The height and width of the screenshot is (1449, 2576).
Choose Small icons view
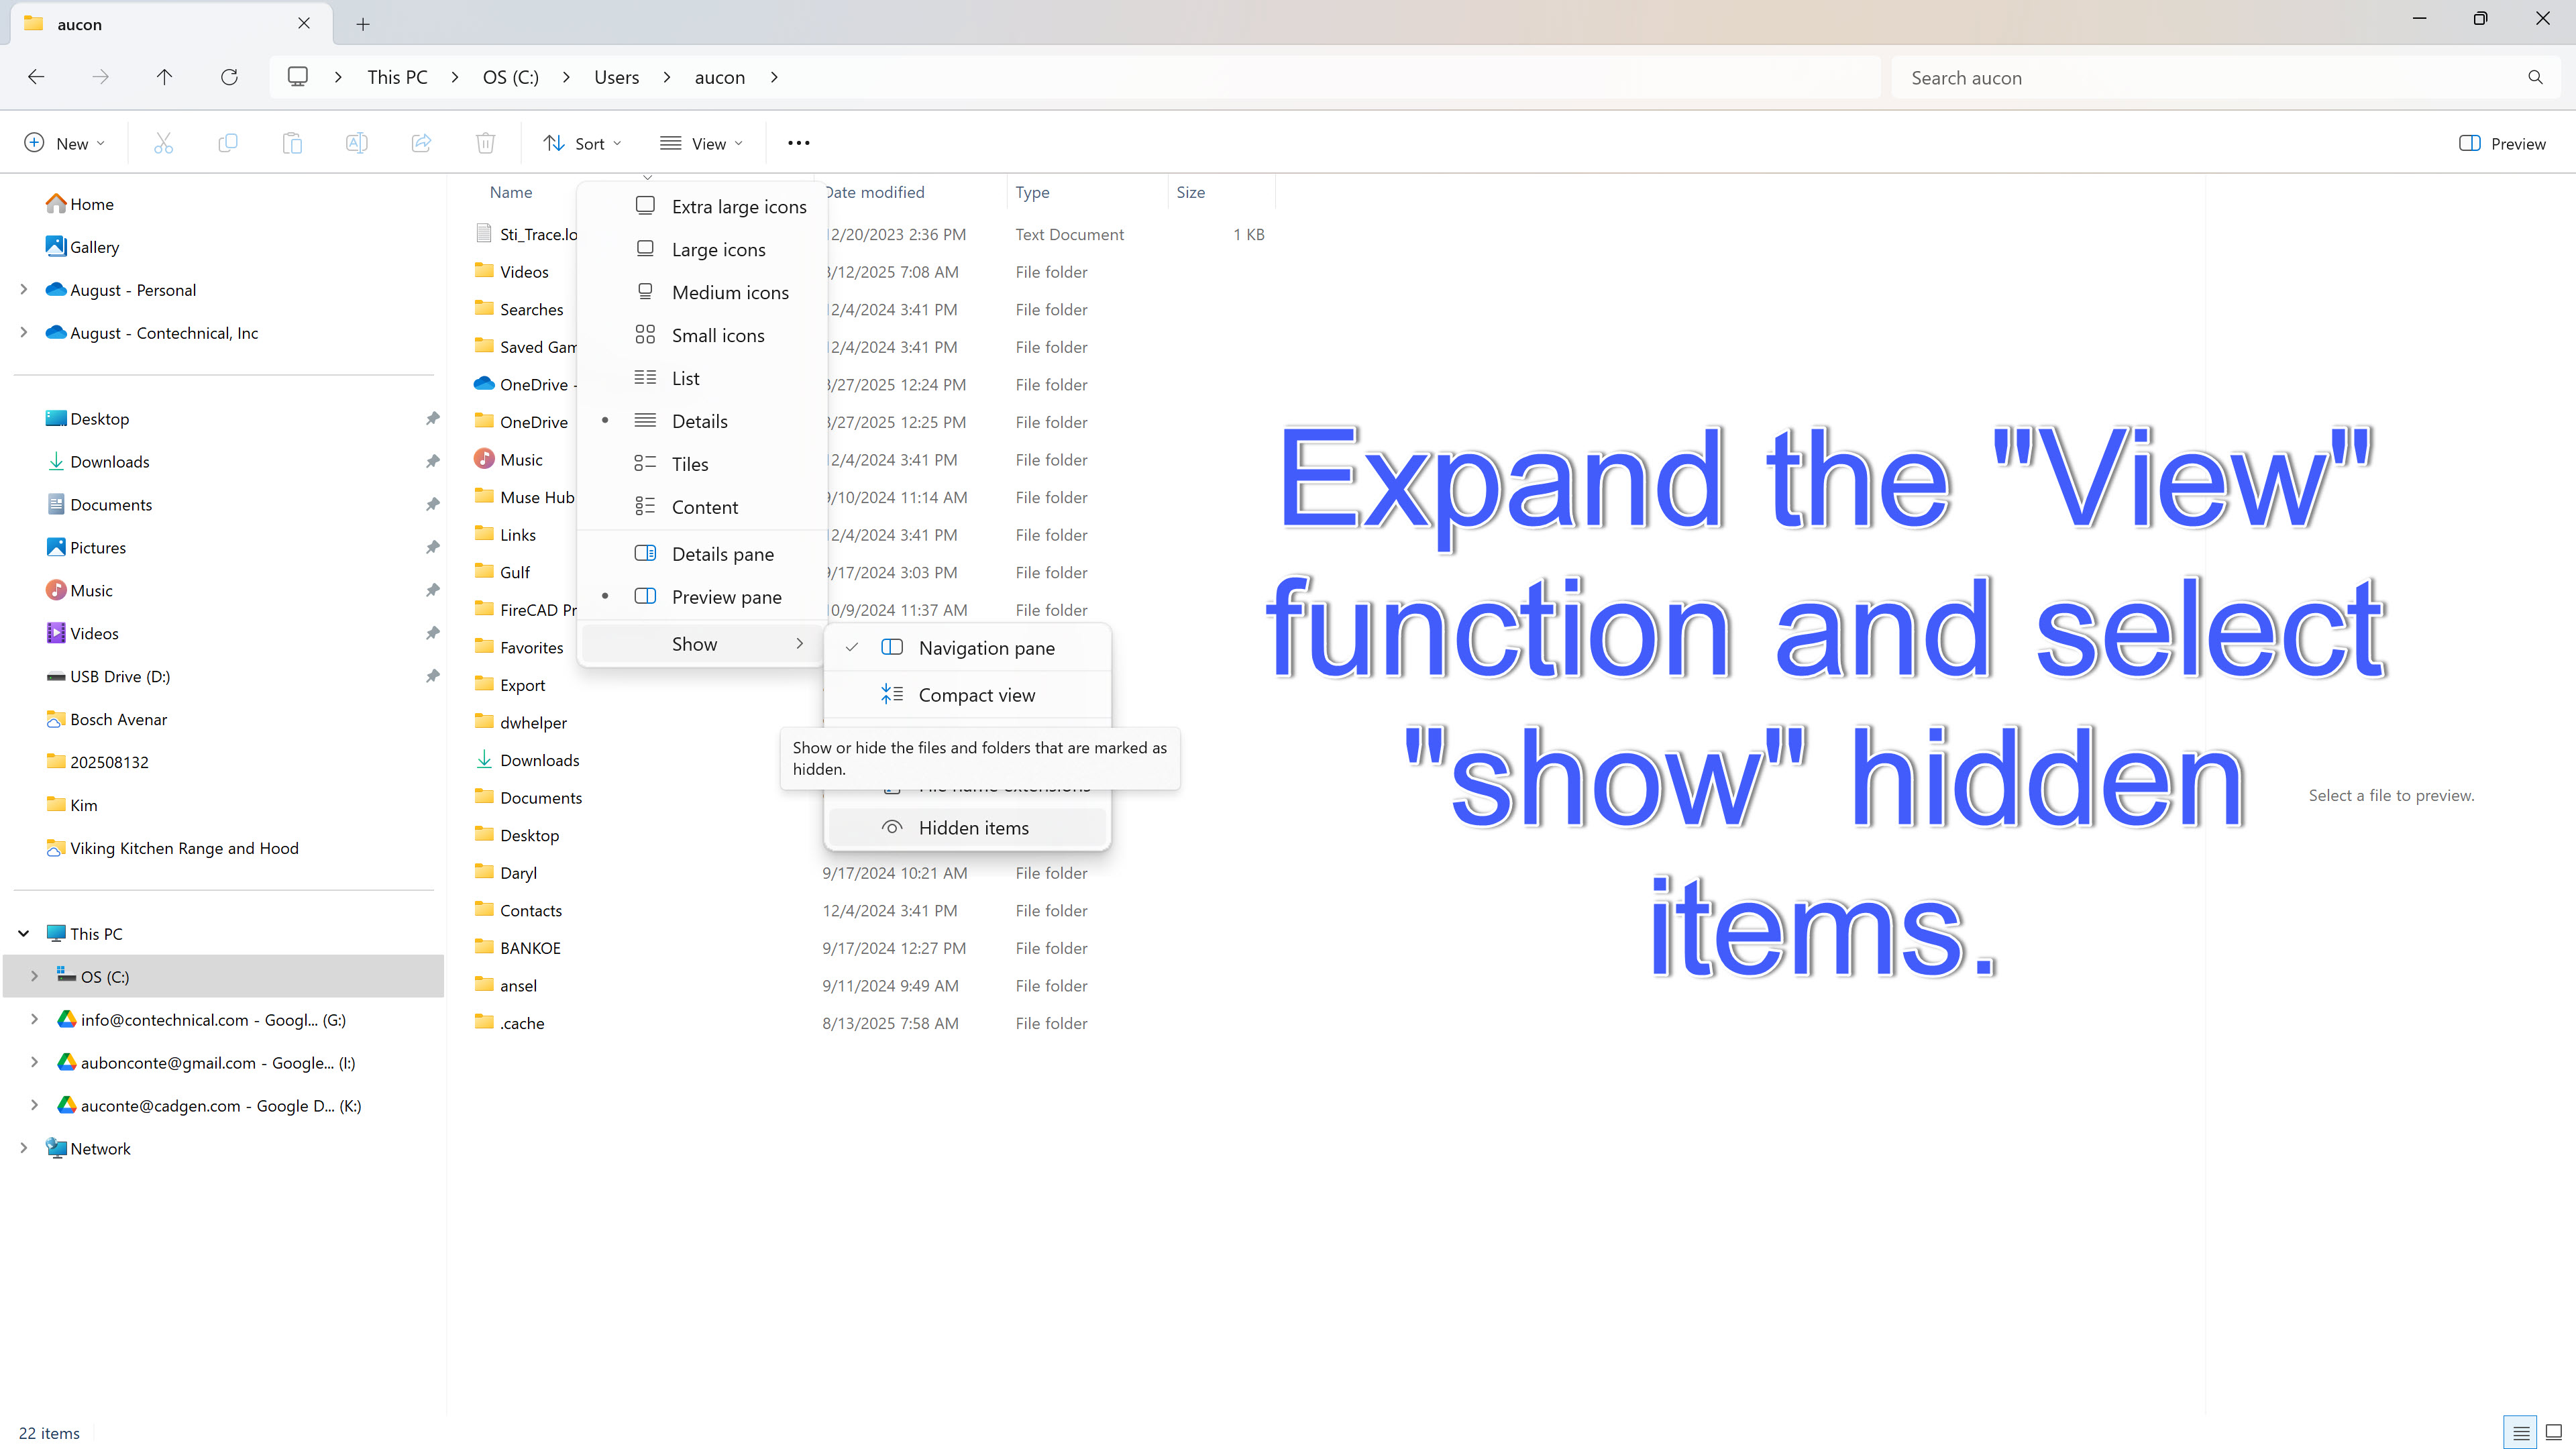pyautogui.click(x=702, y=335)
